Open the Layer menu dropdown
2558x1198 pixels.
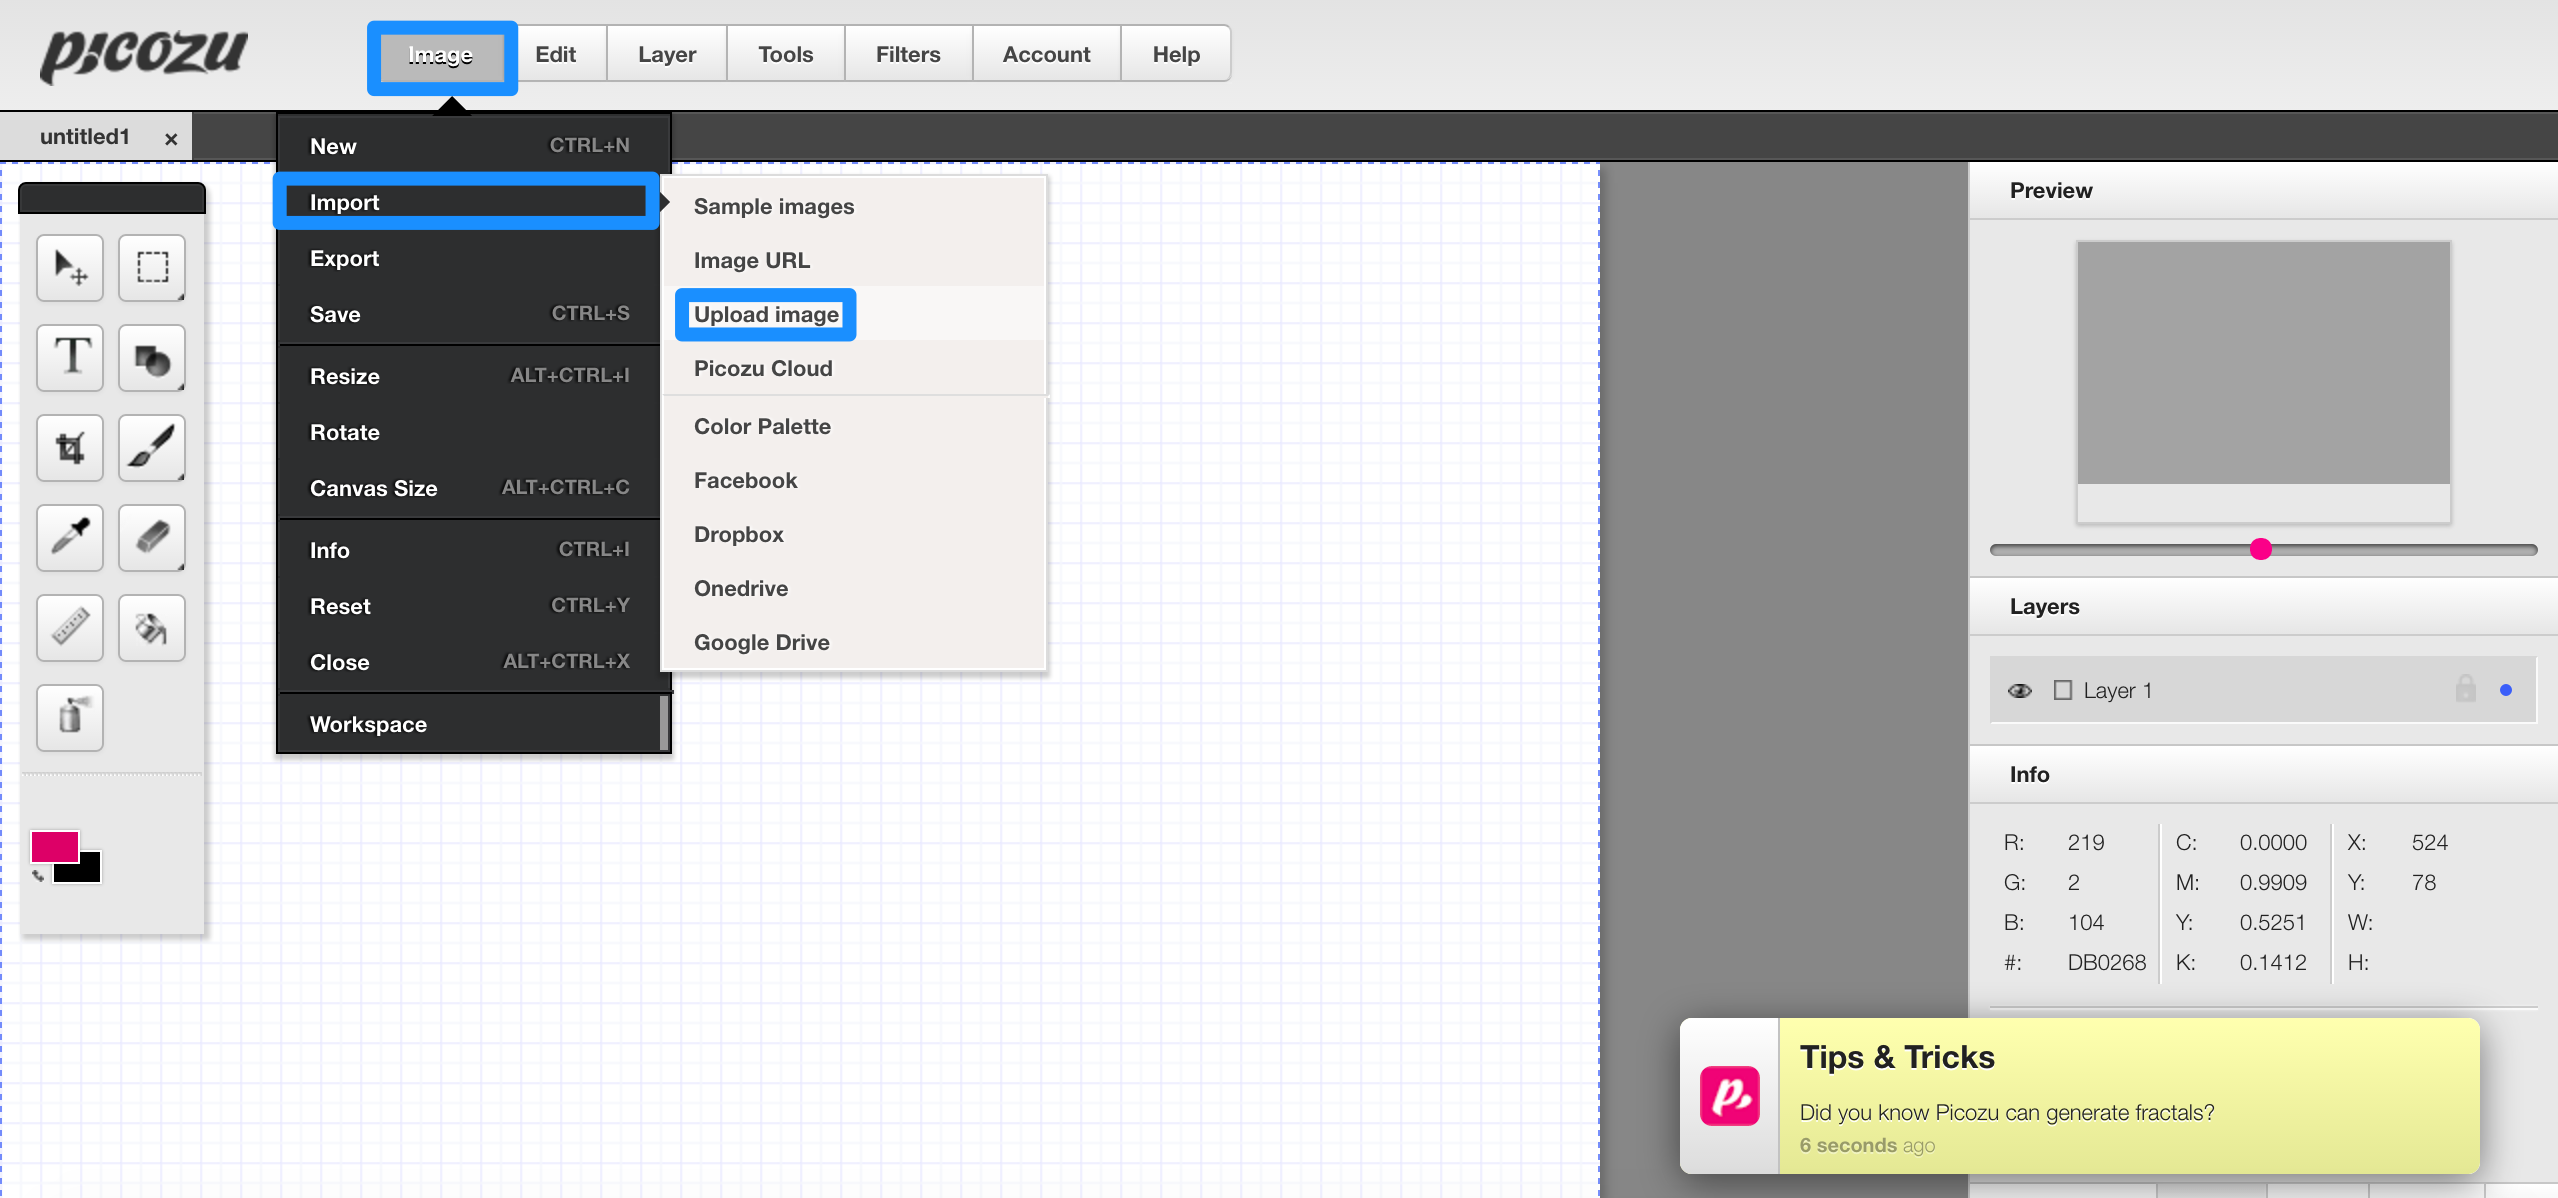(x=666, y=54)
